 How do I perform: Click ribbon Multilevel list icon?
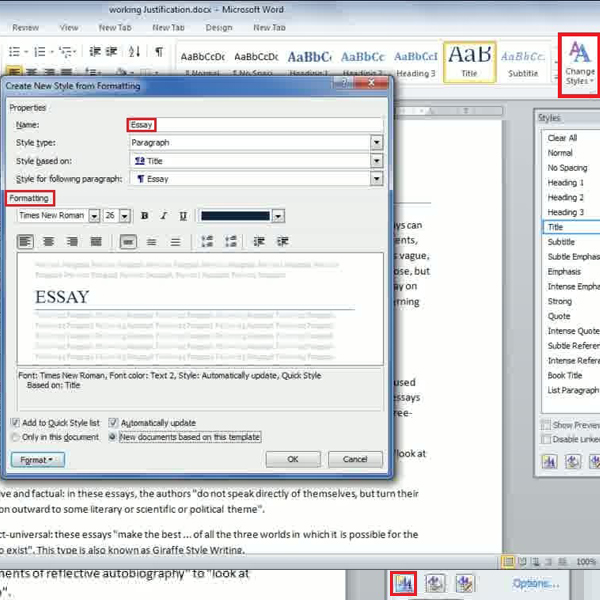[x=66, y=51]
